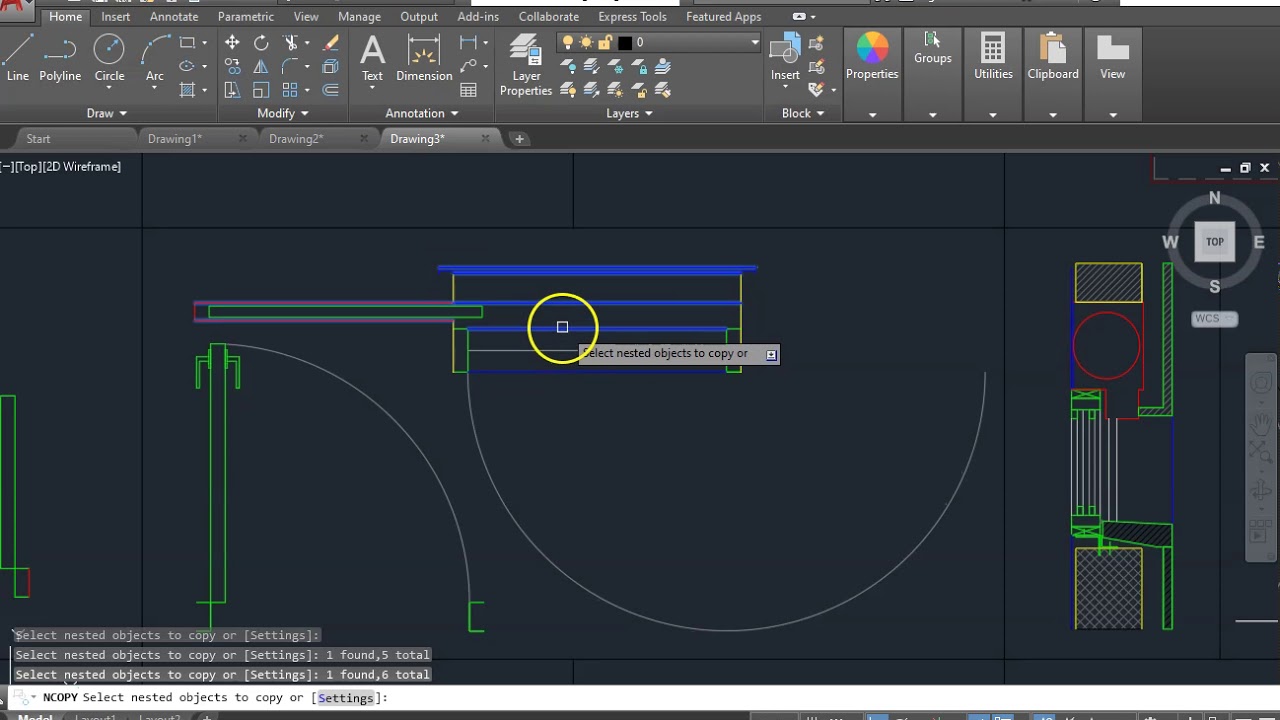Toggle layer on/off lightbulb in layer box
Screen dimensions: 1280x720
(x=568, y=42)
